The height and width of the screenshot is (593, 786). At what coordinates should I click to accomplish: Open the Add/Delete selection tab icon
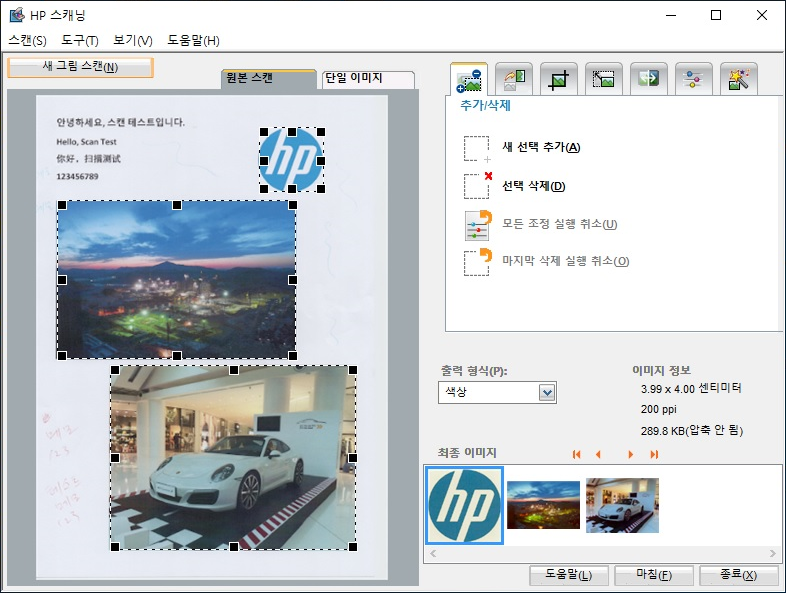469,79
